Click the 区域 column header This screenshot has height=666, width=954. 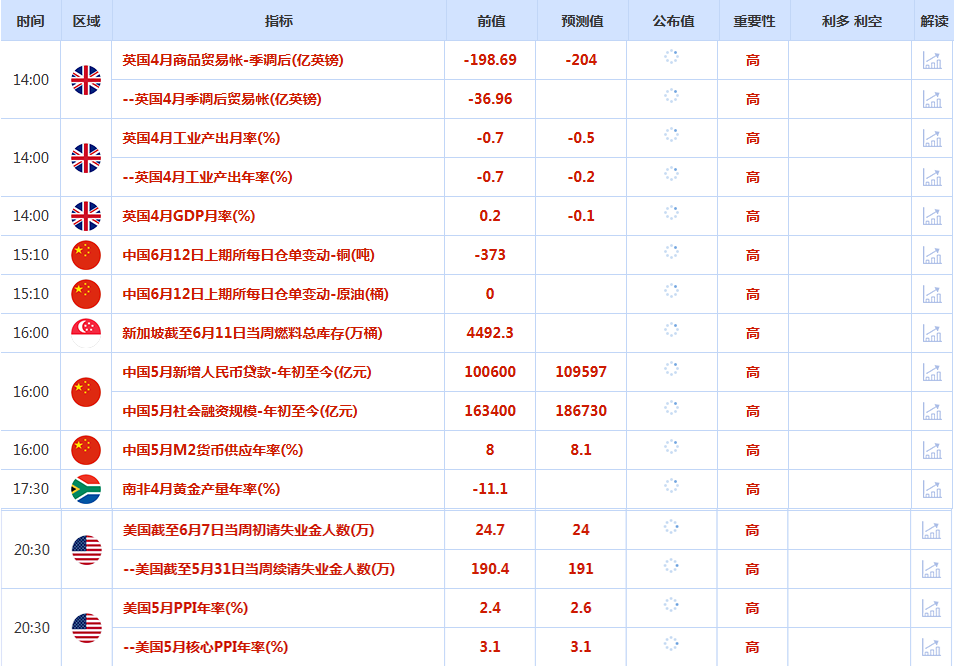[86, 21]
